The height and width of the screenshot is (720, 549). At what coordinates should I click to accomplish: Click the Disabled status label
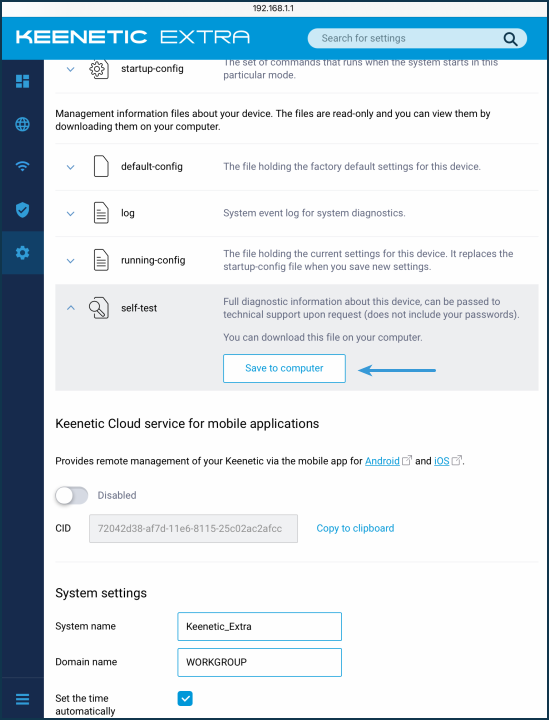click(x=117, y=495)
